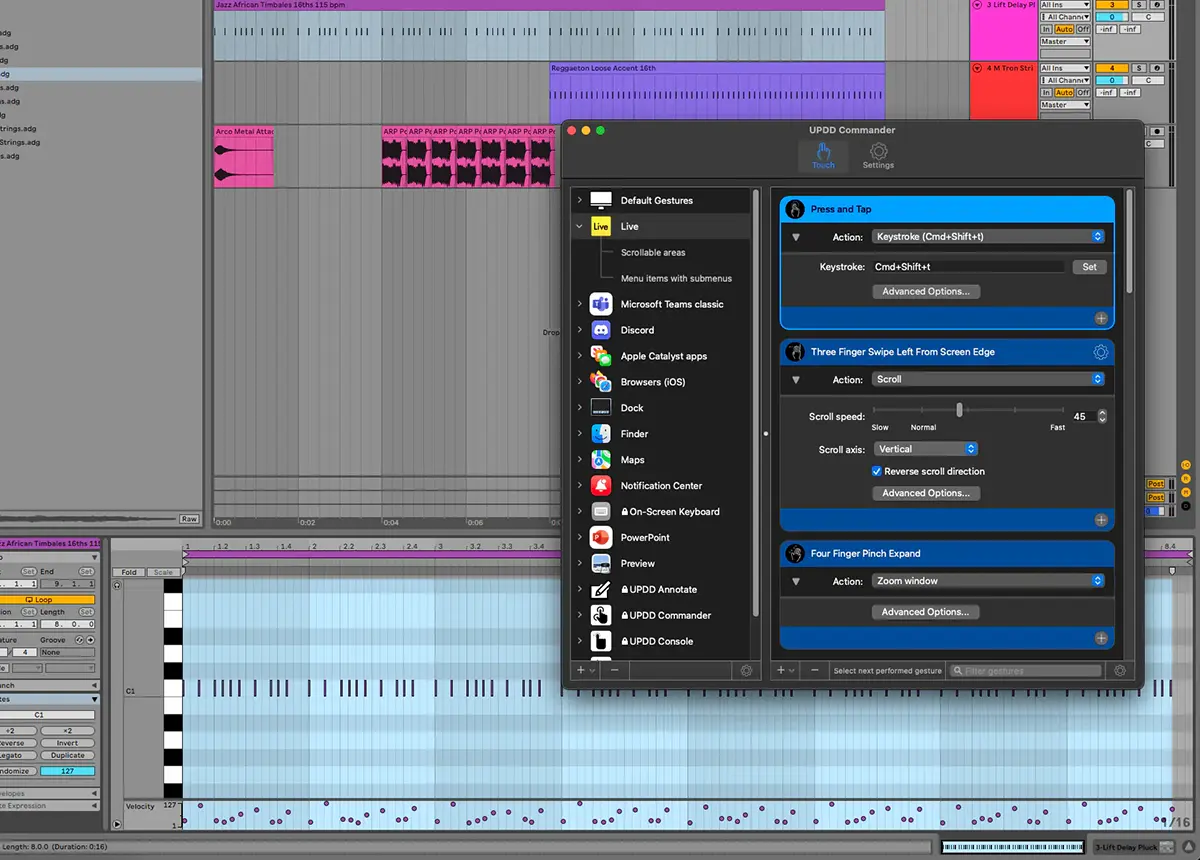
Task: Open the Scroll axis Vertical dropdown
Action: click(925, 449)
